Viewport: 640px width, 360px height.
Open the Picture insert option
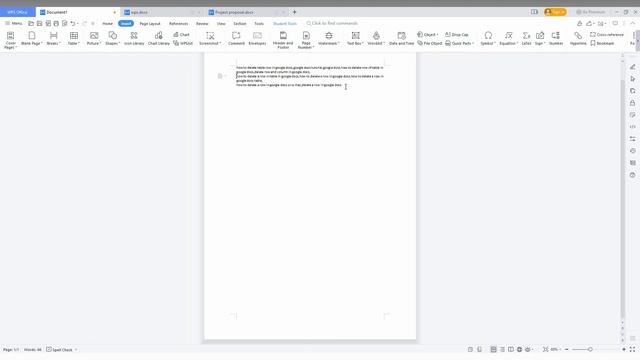94,38
